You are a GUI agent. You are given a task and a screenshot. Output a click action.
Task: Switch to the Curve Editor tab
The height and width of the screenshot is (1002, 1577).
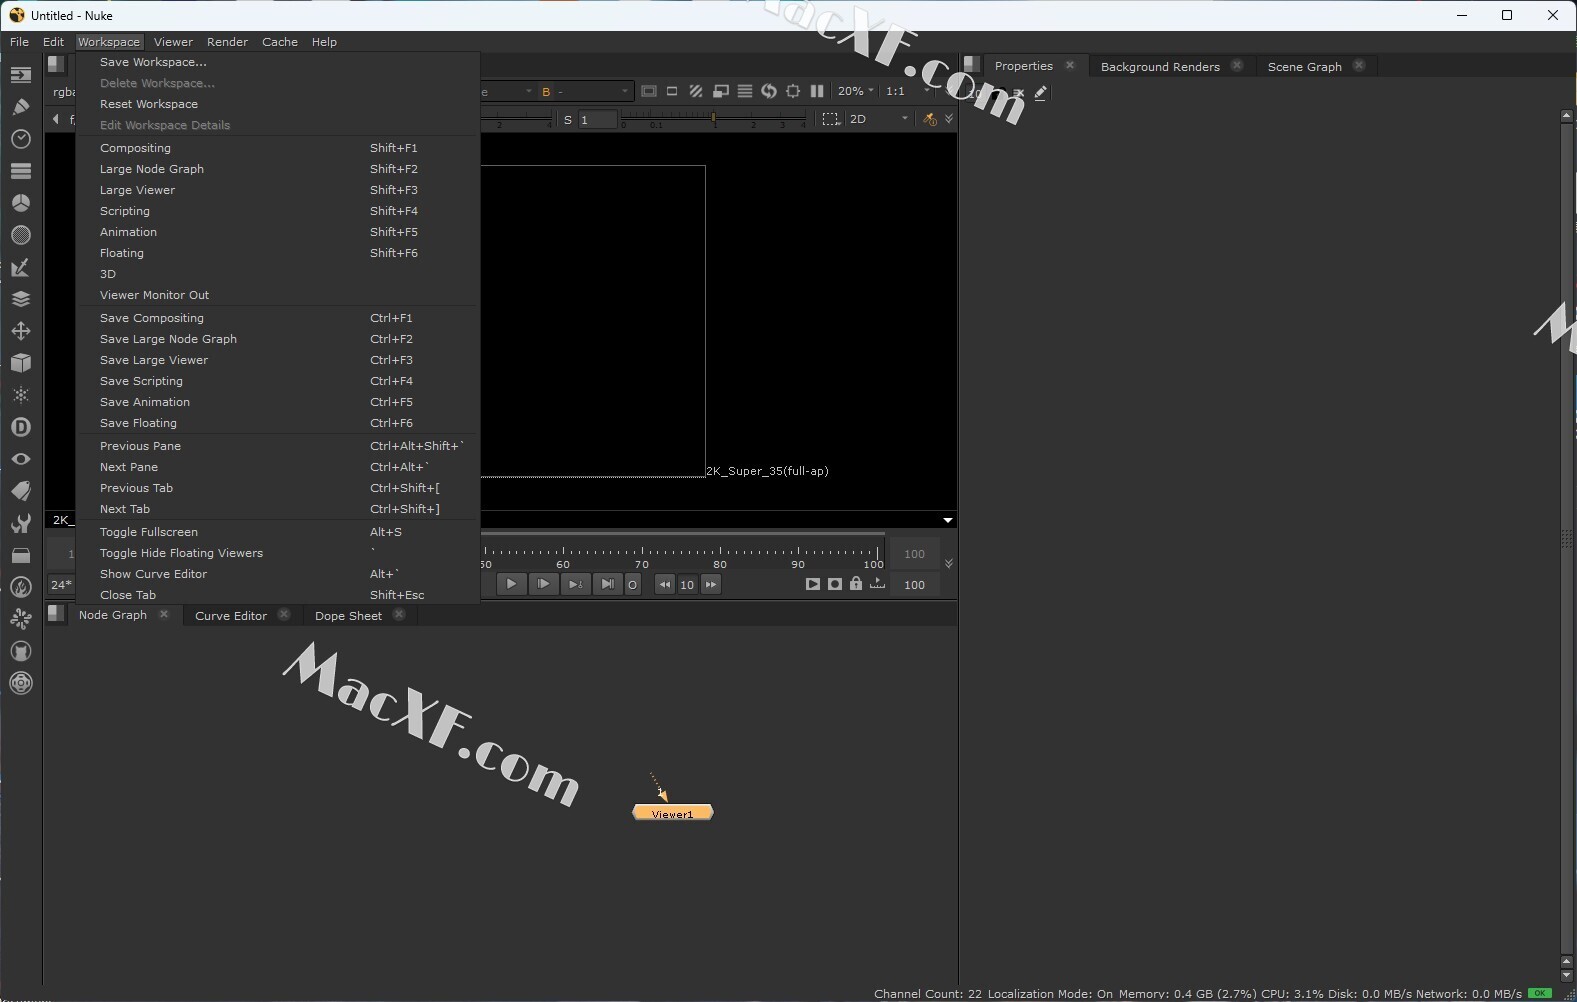tap(231, 616)
